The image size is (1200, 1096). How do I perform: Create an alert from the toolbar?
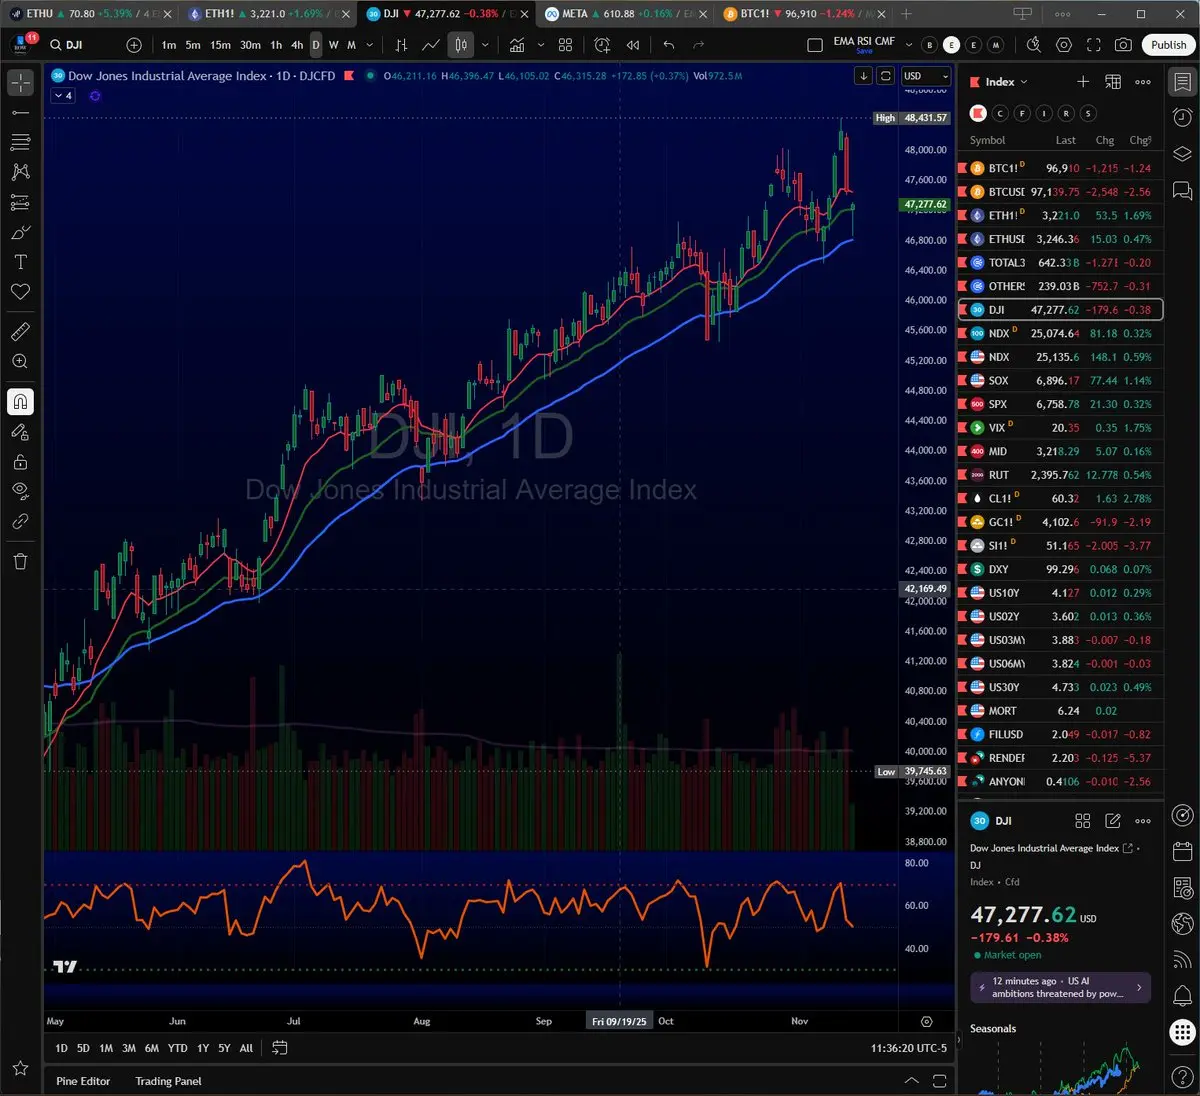pyautogui.click(x=602, y=45)
